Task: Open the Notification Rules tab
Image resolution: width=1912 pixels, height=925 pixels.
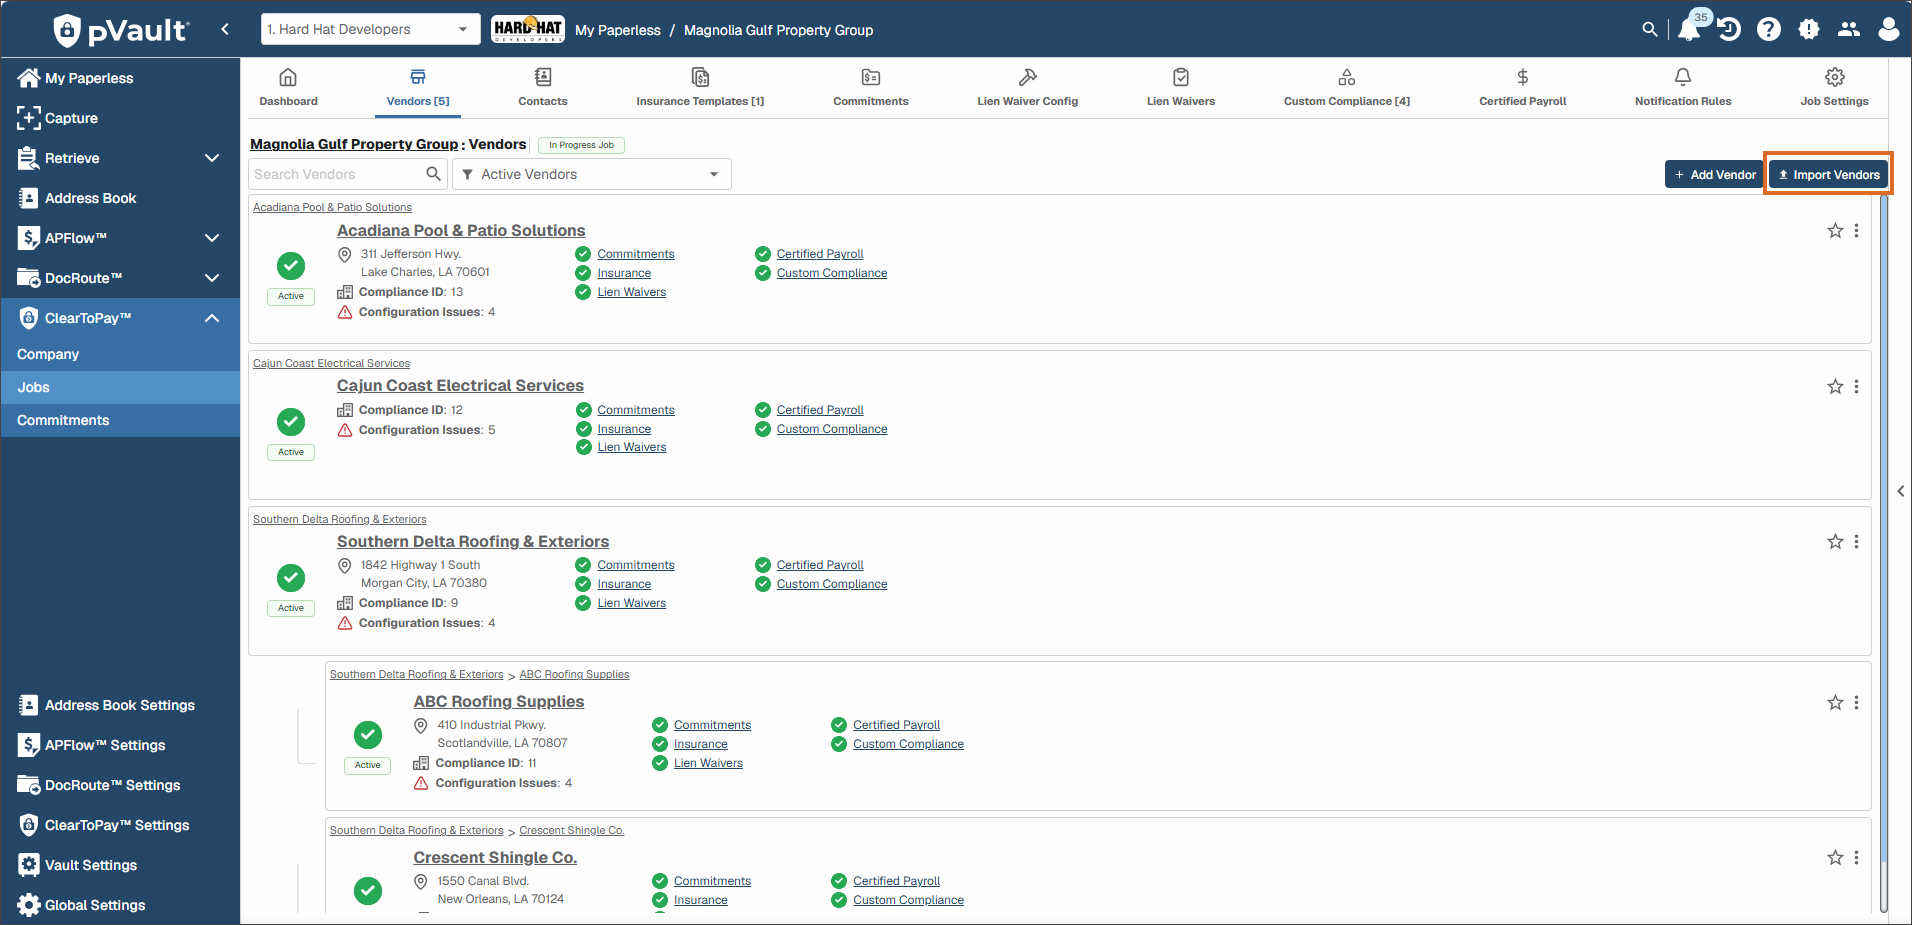Action: coord(1683,87)
